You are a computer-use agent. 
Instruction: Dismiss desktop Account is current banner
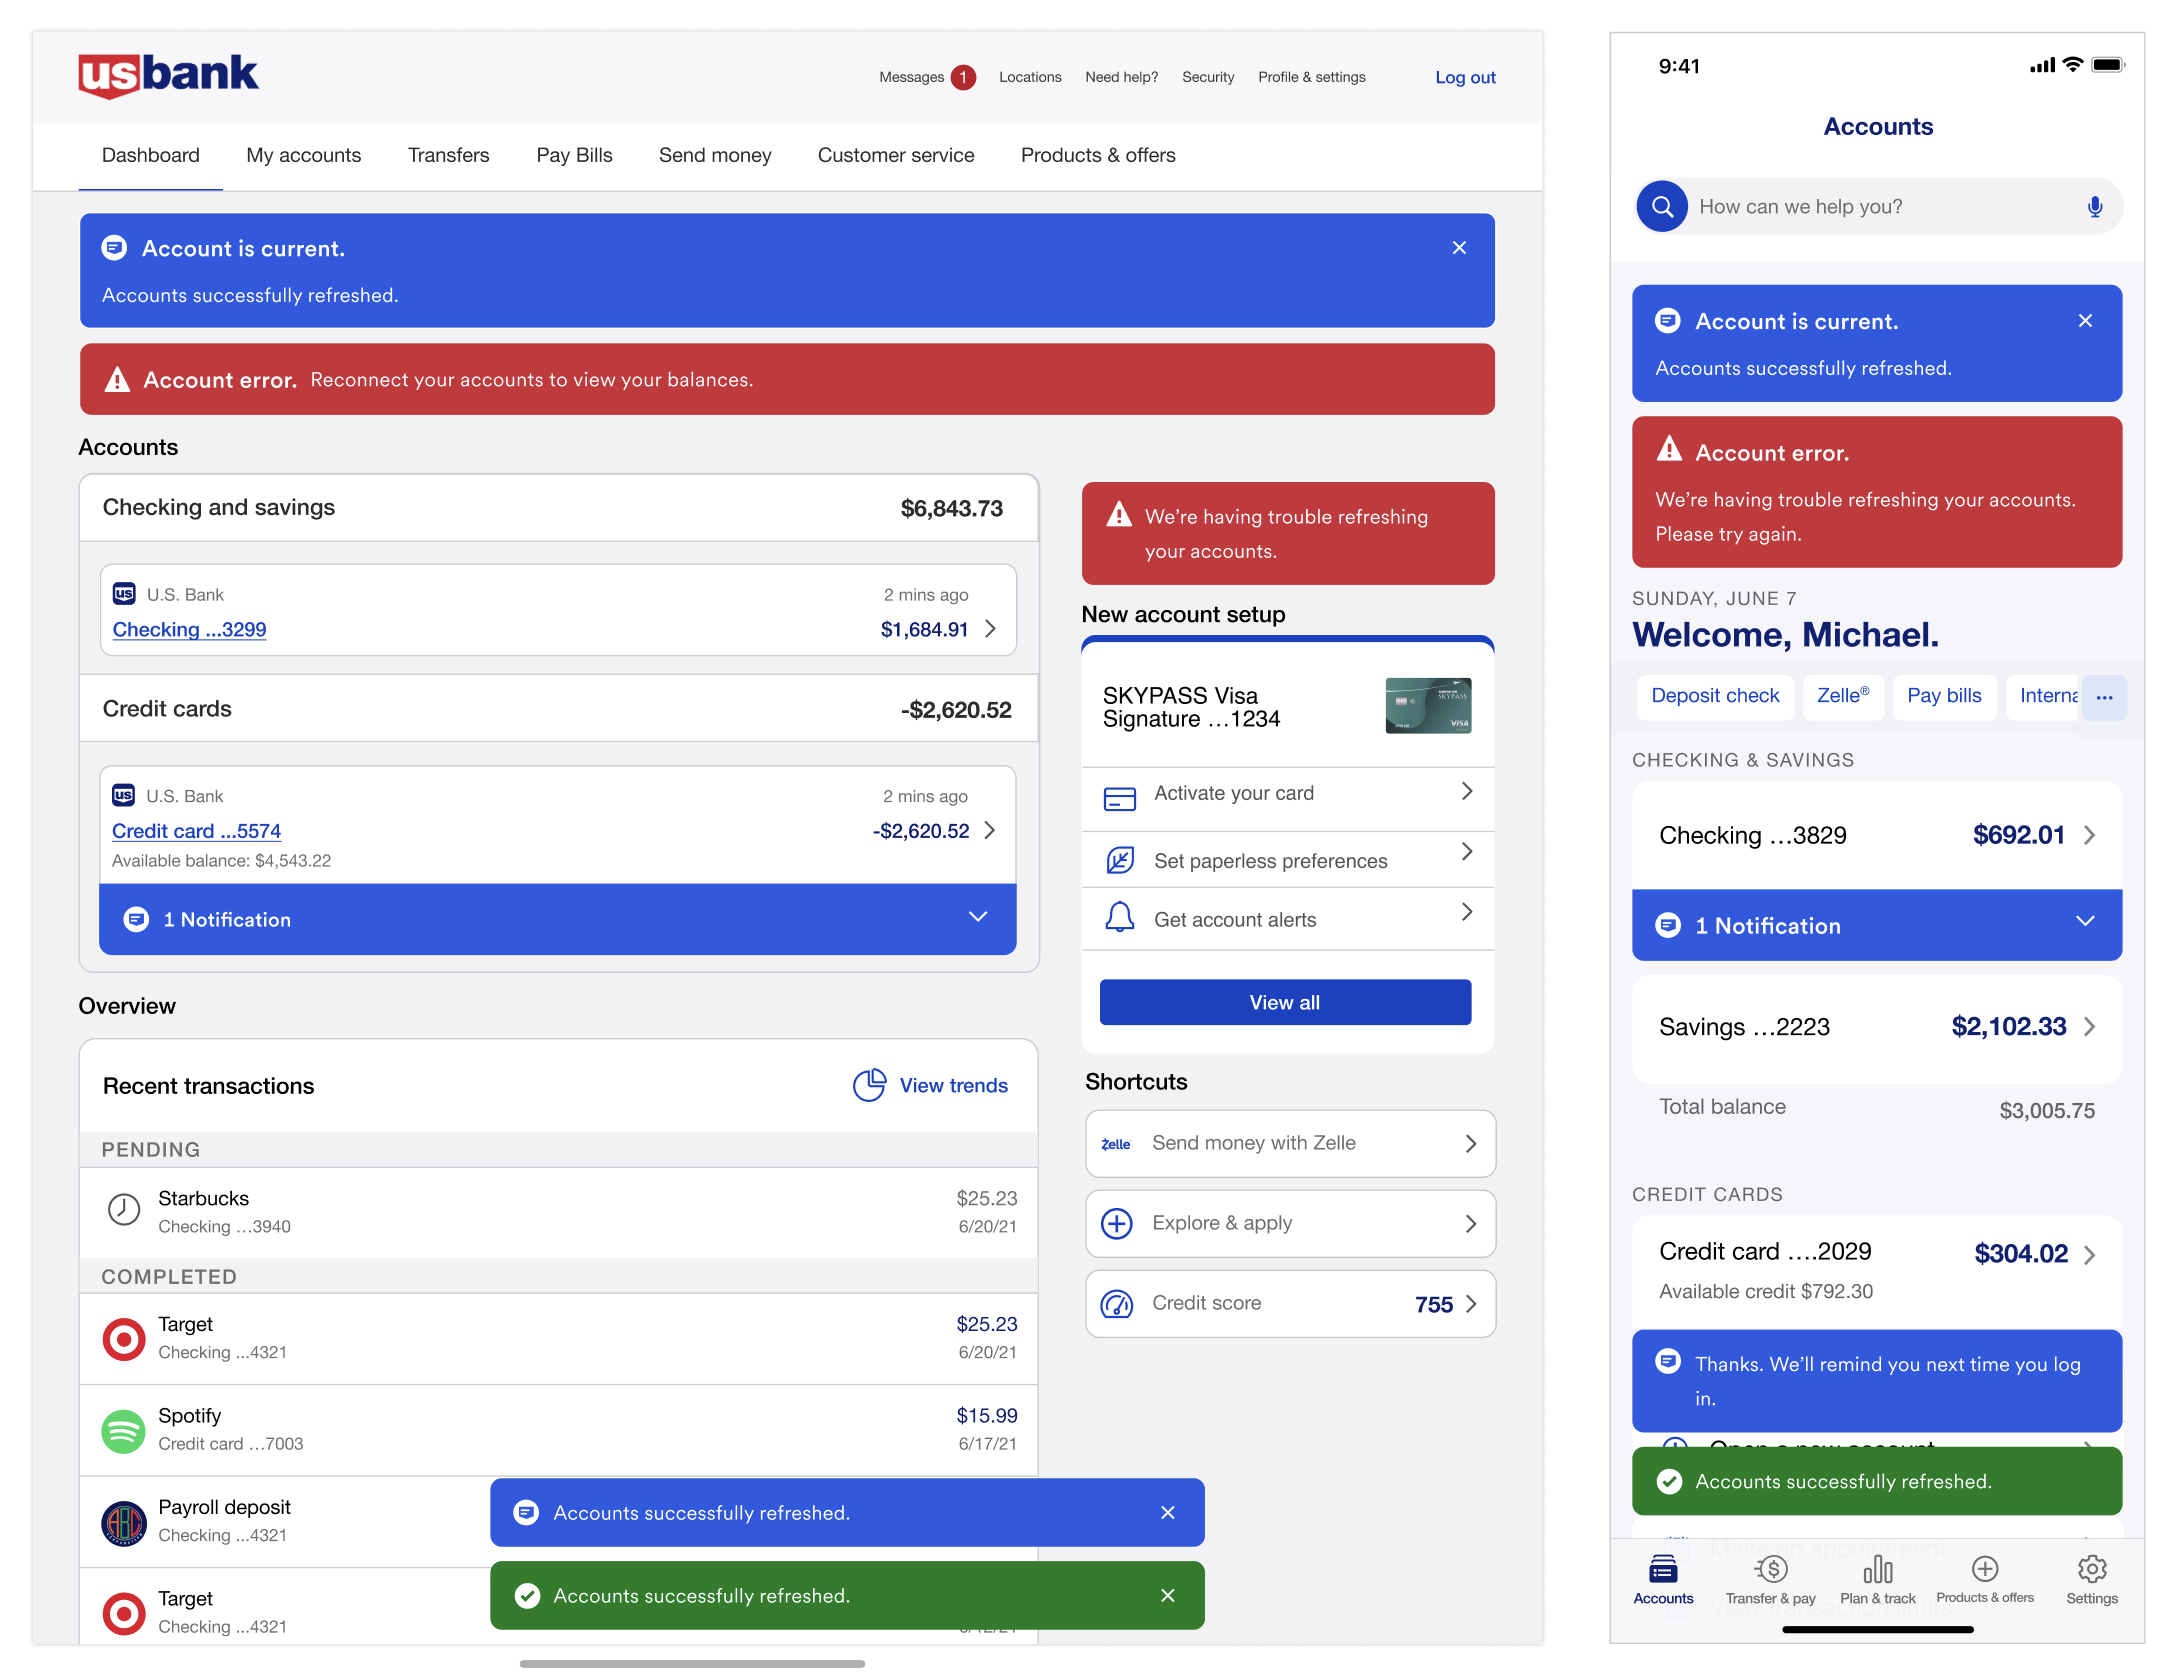click(x=1459, y=248)
